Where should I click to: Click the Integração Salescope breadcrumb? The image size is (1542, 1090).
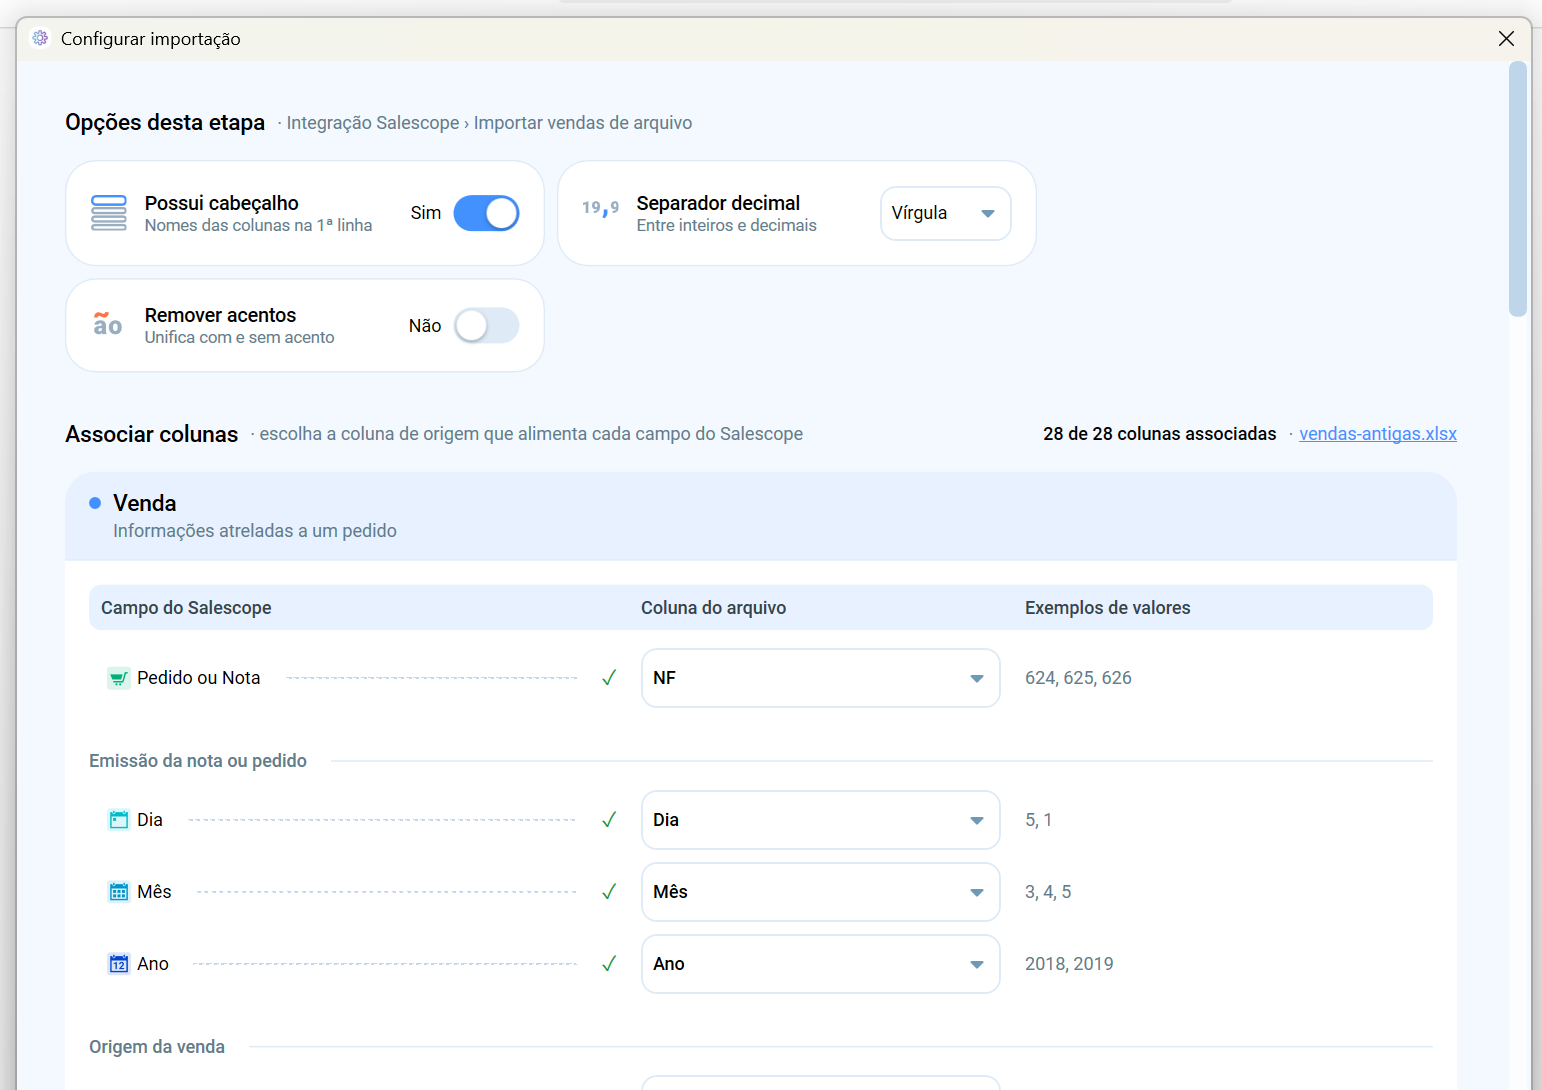click(x=373, y=123)
